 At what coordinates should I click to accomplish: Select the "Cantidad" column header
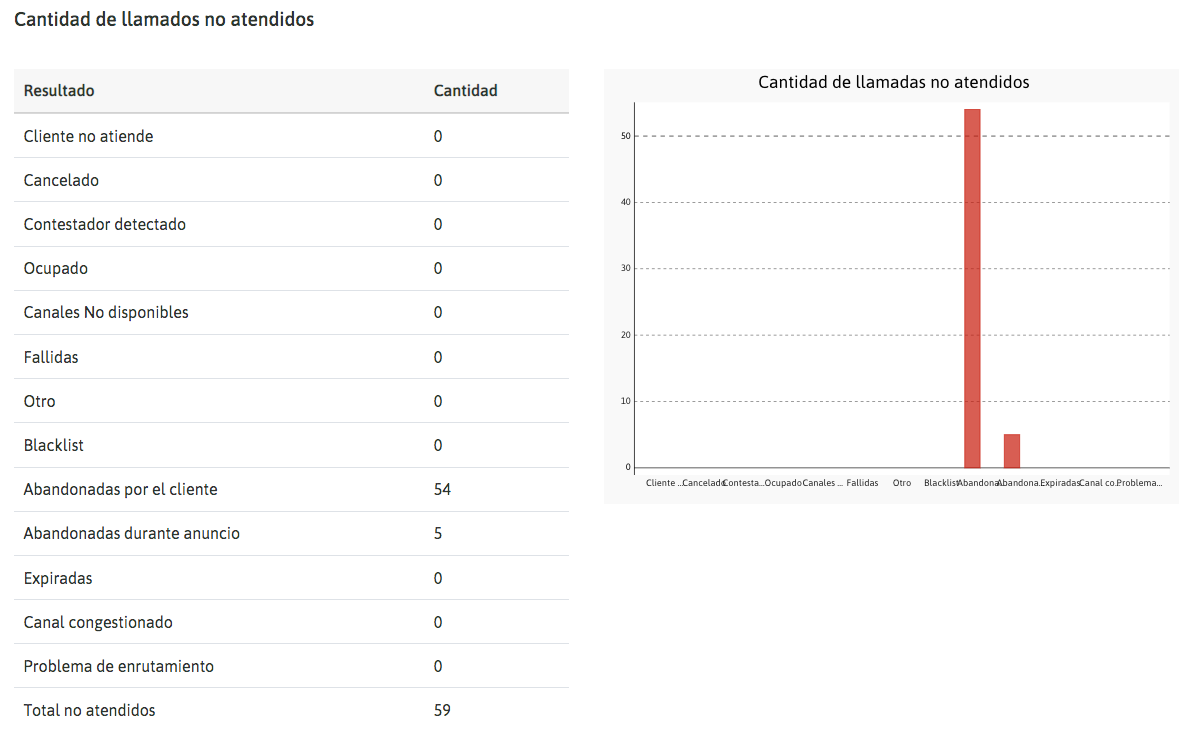[465, 91]
